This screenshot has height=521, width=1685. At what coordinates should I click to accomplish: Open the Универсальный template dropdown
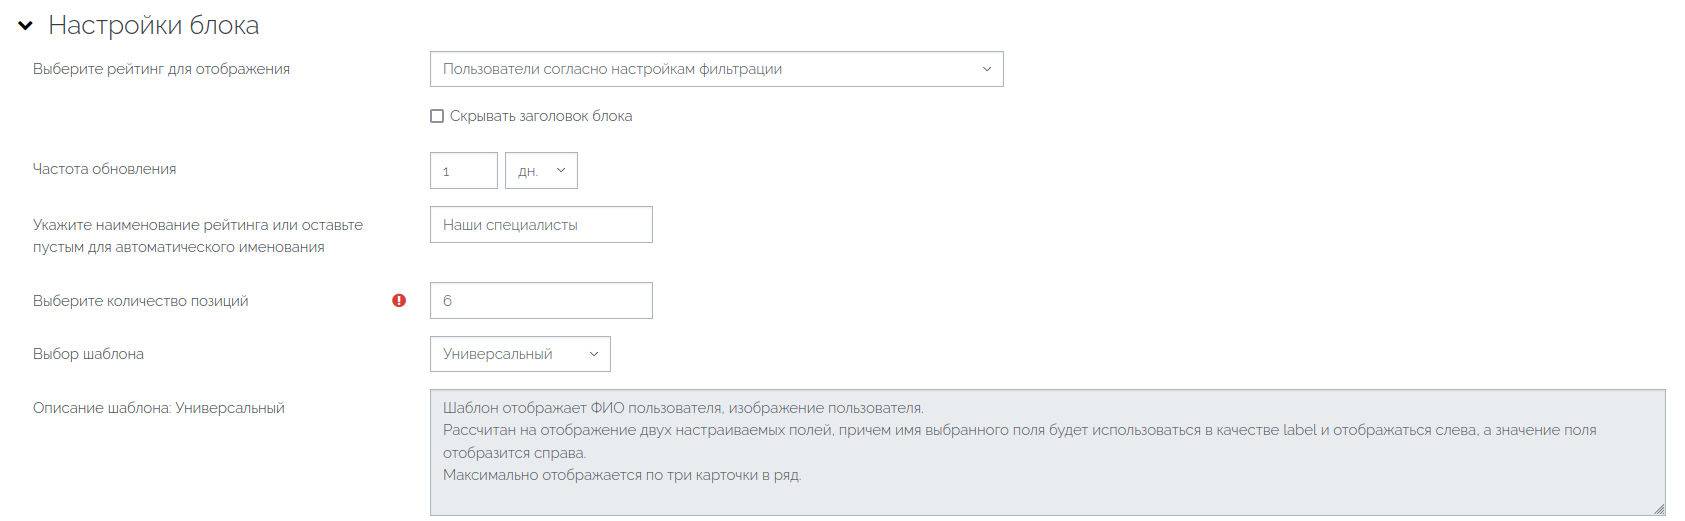520,354
